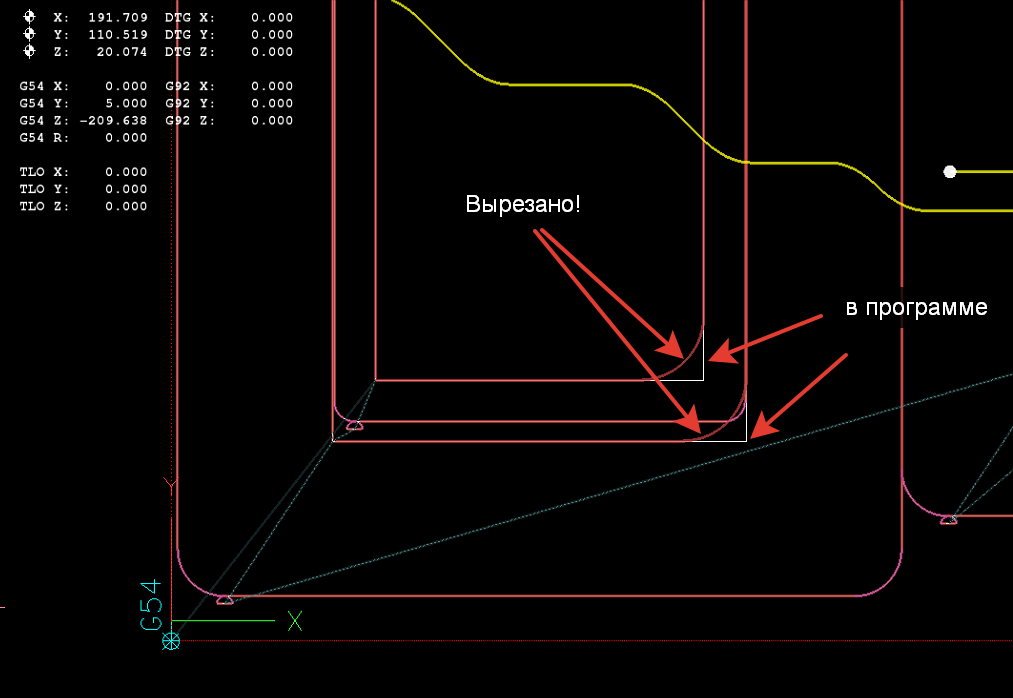The width and height of the screenshot is (1013, 698).
Task: Click the DTG Y value
Action: 272,34
